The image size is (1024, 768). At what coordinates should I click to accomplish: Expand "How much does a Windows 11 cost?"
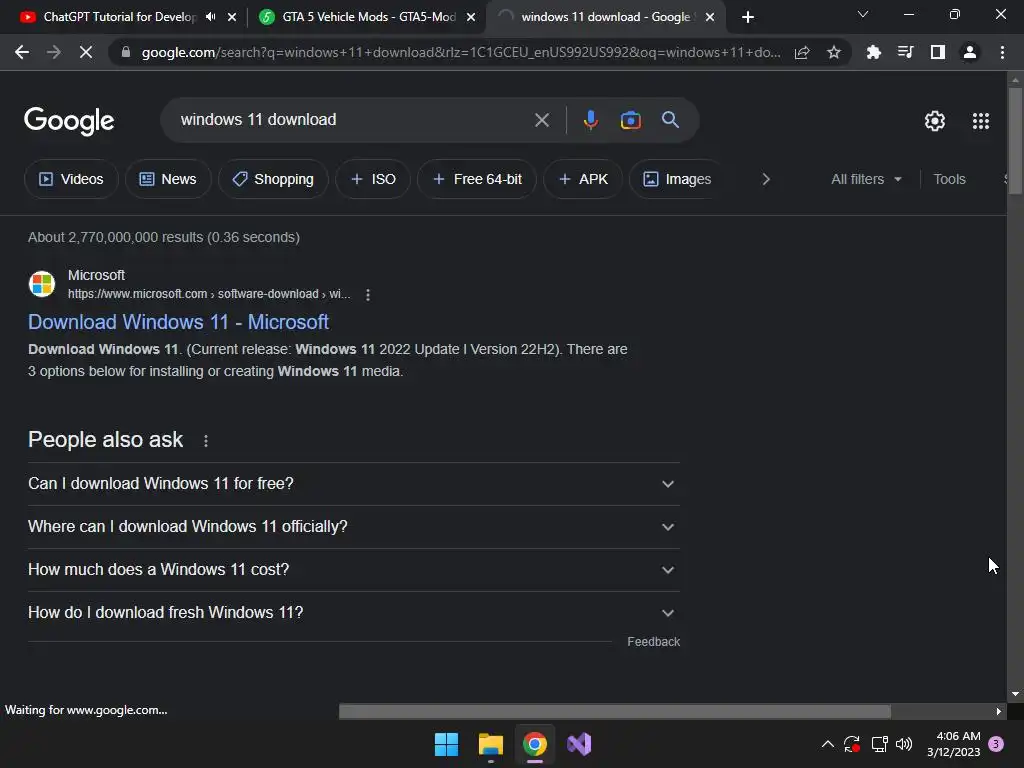point(354,569)
